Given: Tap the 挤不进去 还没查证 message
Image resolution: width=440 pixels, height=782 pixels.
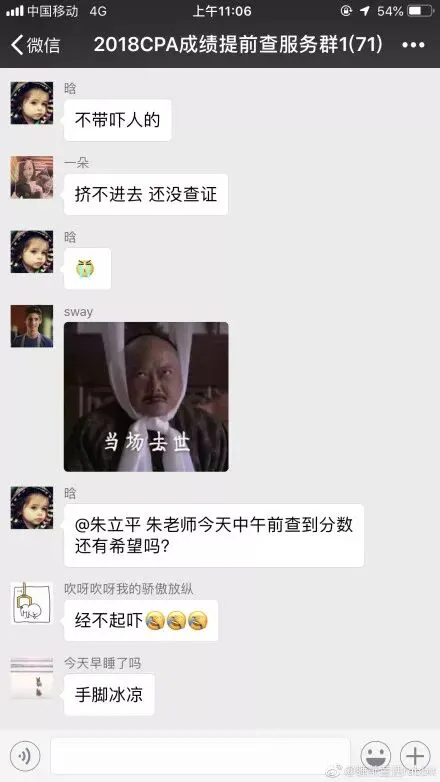Looking at the screenshot, I should [x=146, y=195].
